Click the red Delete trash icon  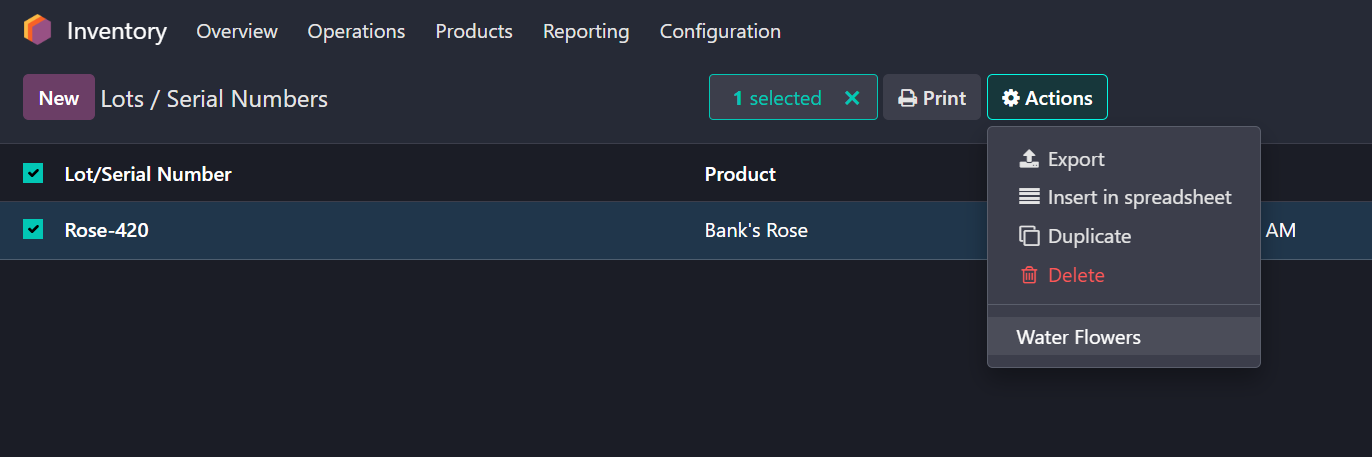tap(1029, 275)
